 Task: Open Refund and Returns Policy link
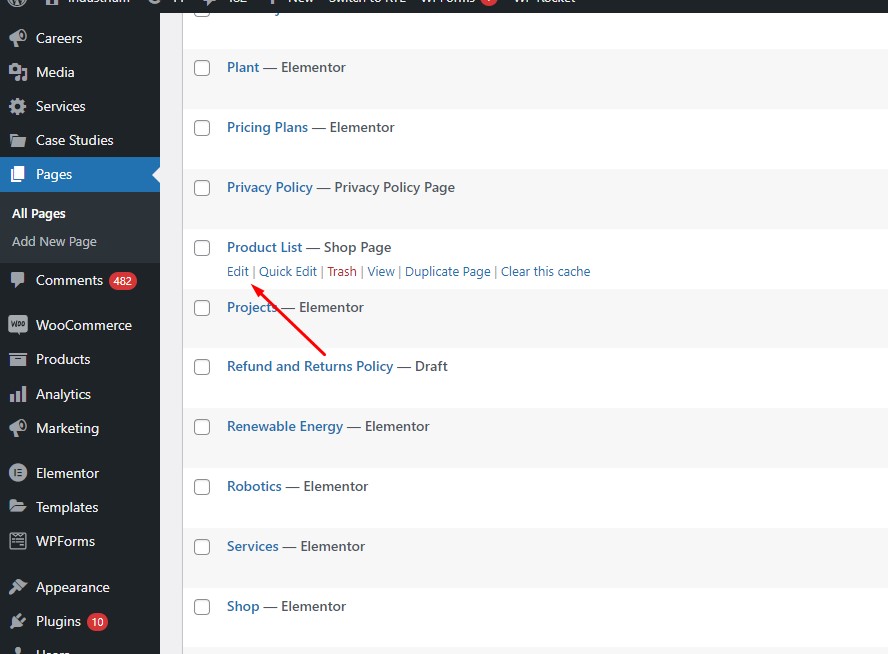coord(310,366)
